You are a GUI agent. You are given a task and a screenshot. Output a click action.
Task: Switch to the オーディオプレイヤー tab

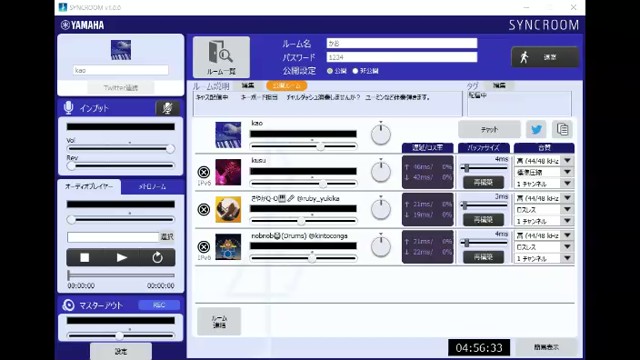tap(89, 187)
